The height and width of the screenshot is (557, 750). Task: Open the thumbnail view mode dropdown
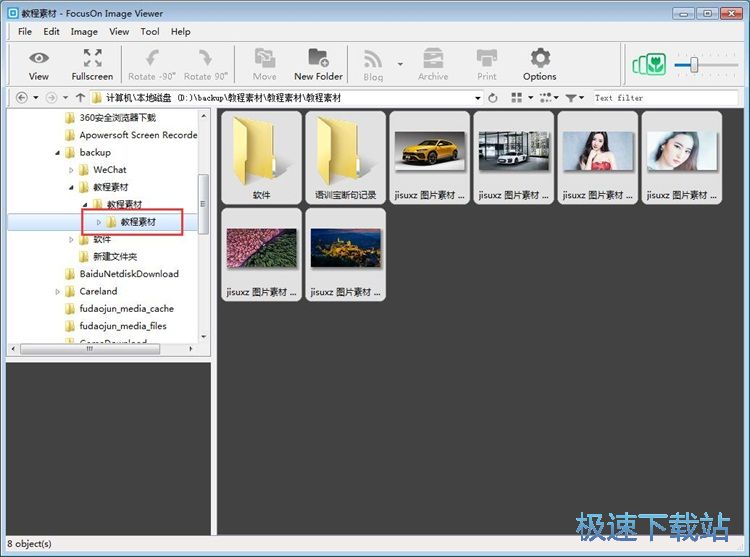pos(520,98)
